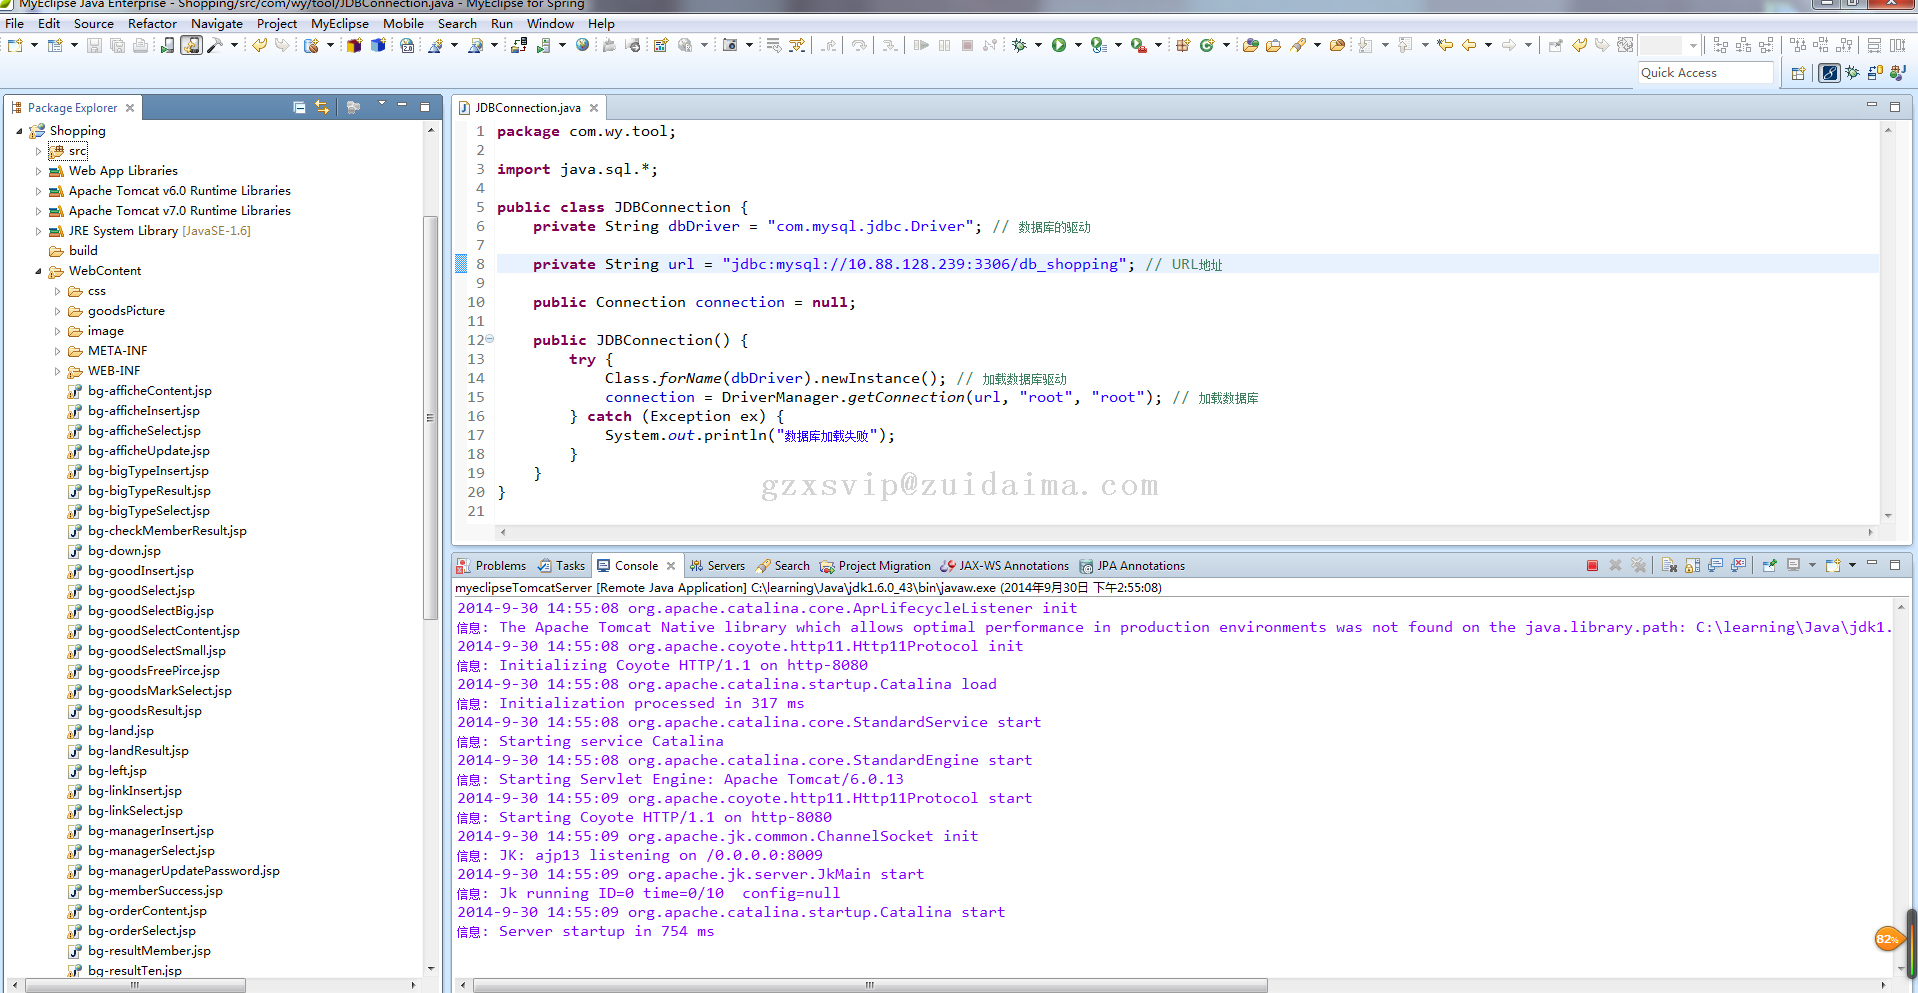
Task: Open the Debug button dropdown arrow
Action: [x=1038, y=45]
